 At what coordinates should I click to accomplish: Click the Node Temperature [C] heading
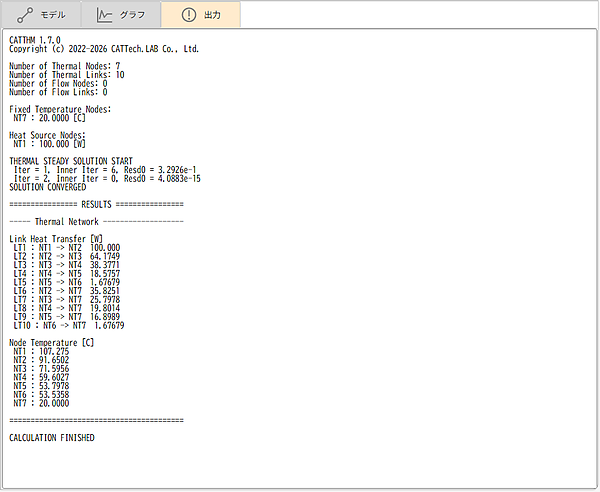pyautogui.click(x=51, y=343)
